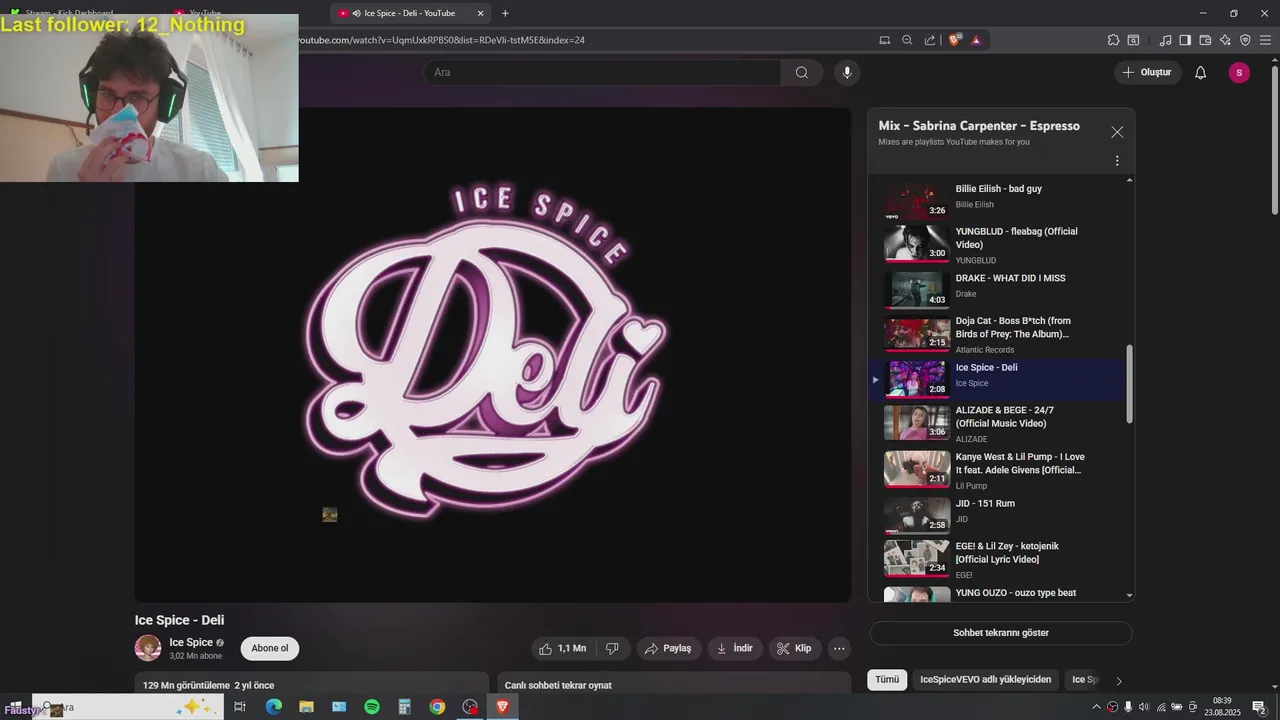Open Brave Rewards triangle icon

(976, 40)
